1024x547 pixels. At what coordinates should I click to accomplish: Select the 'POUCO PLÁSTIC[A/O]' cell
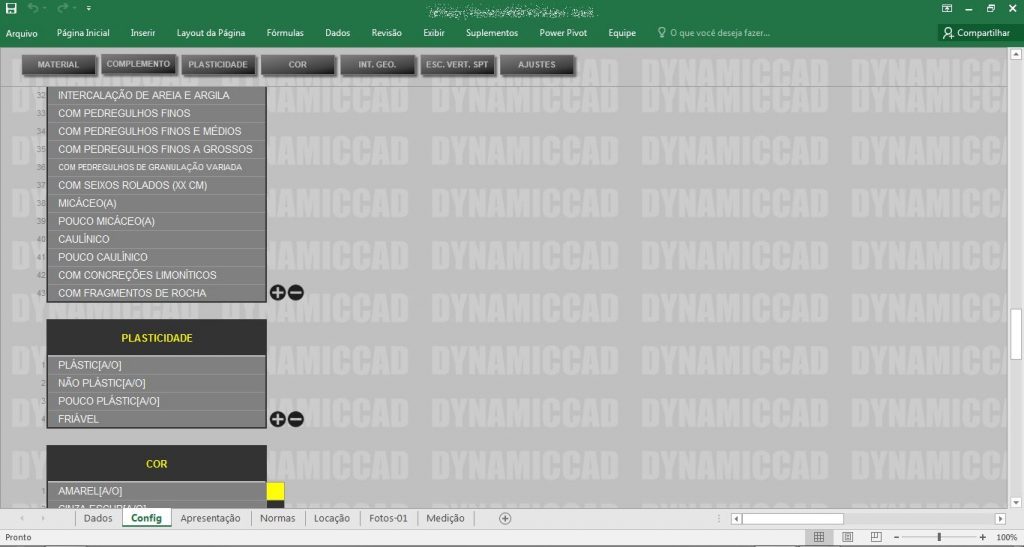pos(157,401)
